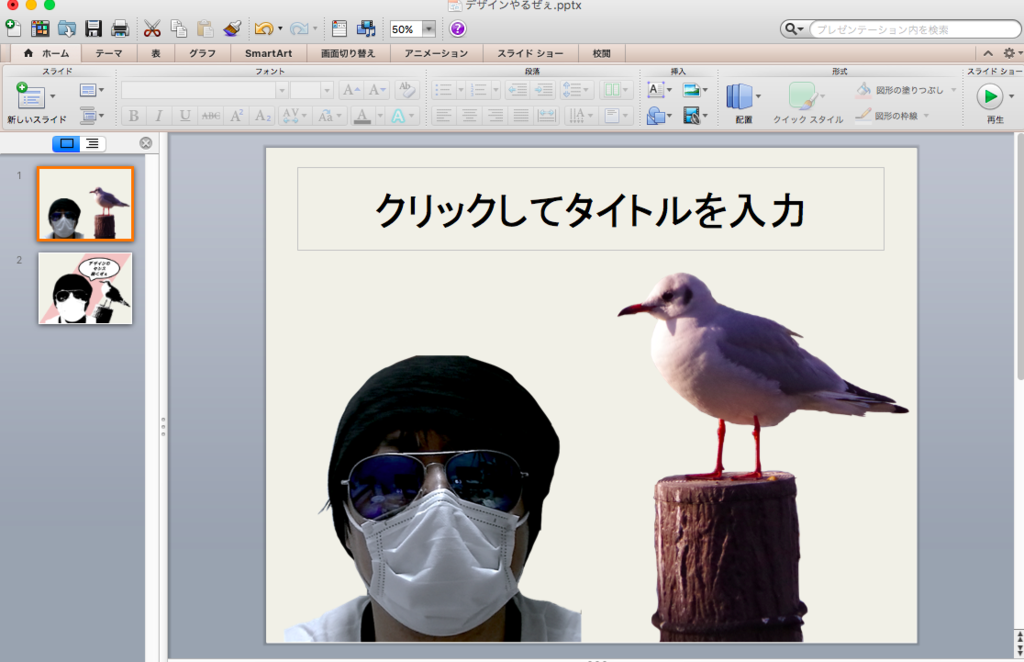Switch to the Themes (テーマ) tab
This screenshot has height=662, width=1024.
(108, 54)
